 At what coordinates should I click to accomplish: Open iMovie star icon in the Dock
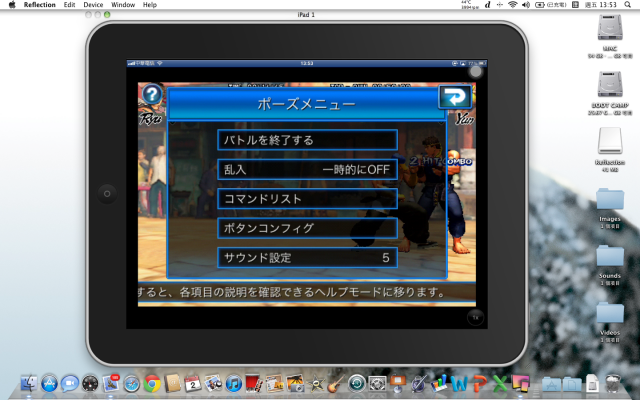click(x=316, y=384)
